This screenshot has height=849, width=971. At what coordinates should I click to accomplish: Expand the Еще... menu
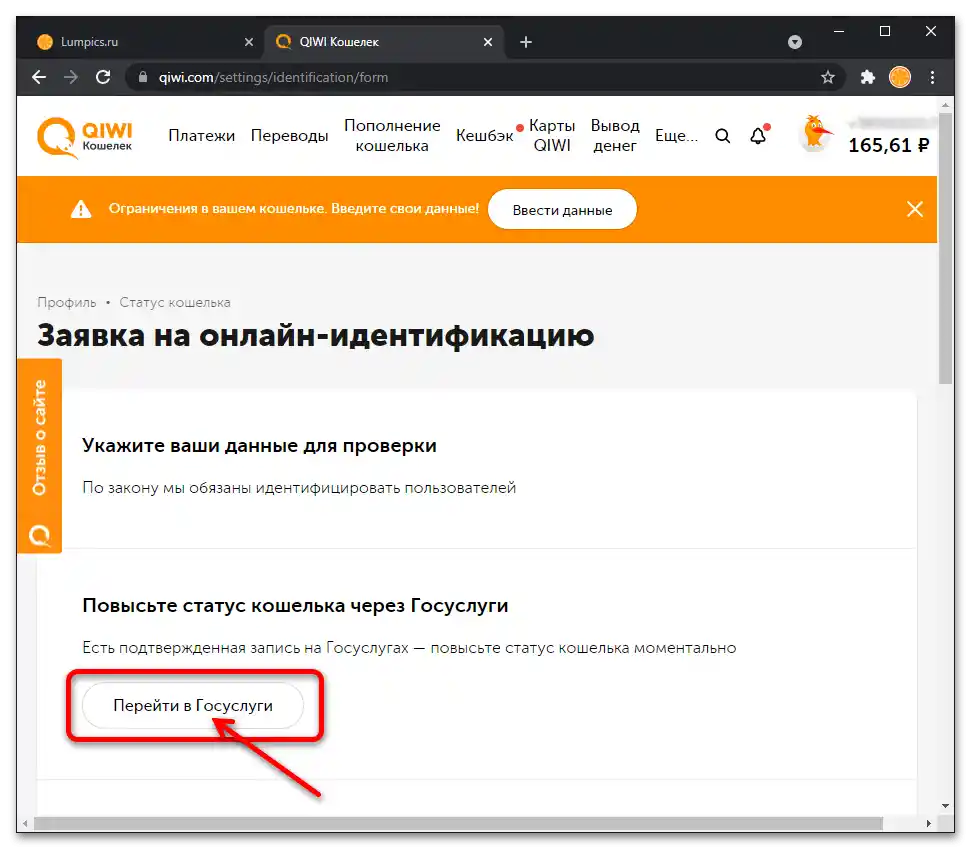point(676,136)
